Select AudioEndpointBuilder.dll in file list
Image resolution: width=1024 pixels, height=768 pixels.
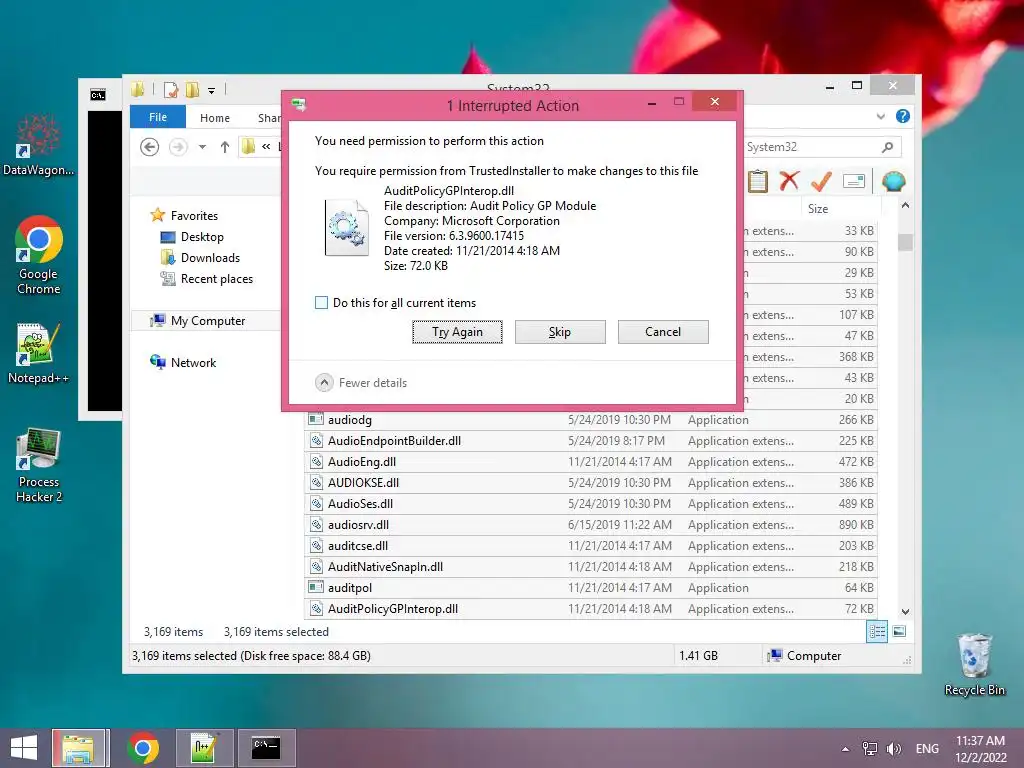(x=591, y=441)
